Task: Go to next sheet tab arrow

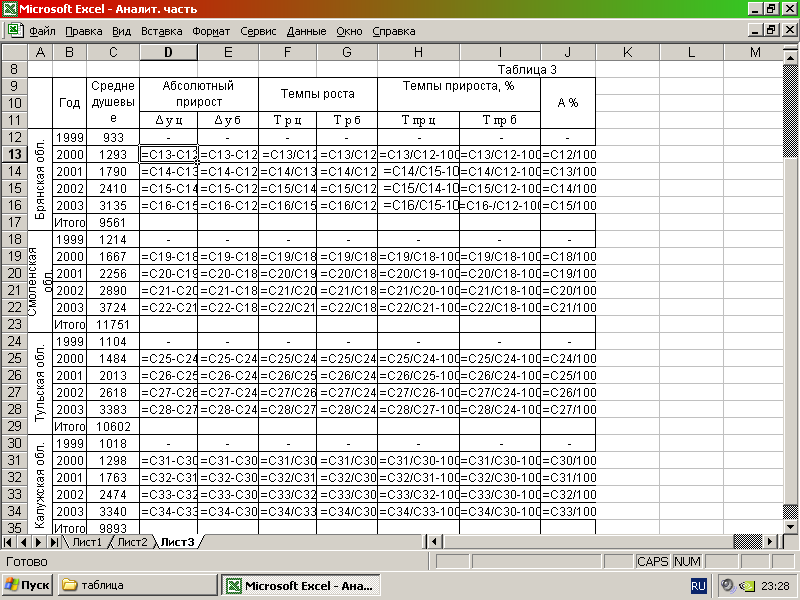Action: point(38,542)
